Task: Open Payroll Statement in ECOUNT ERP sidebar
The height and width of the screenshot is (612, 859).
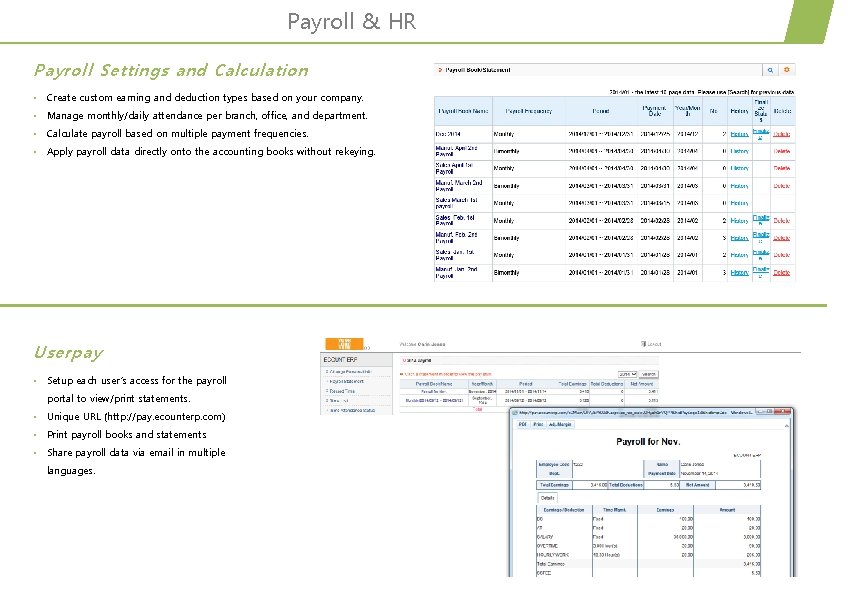Action: (346, 381)
